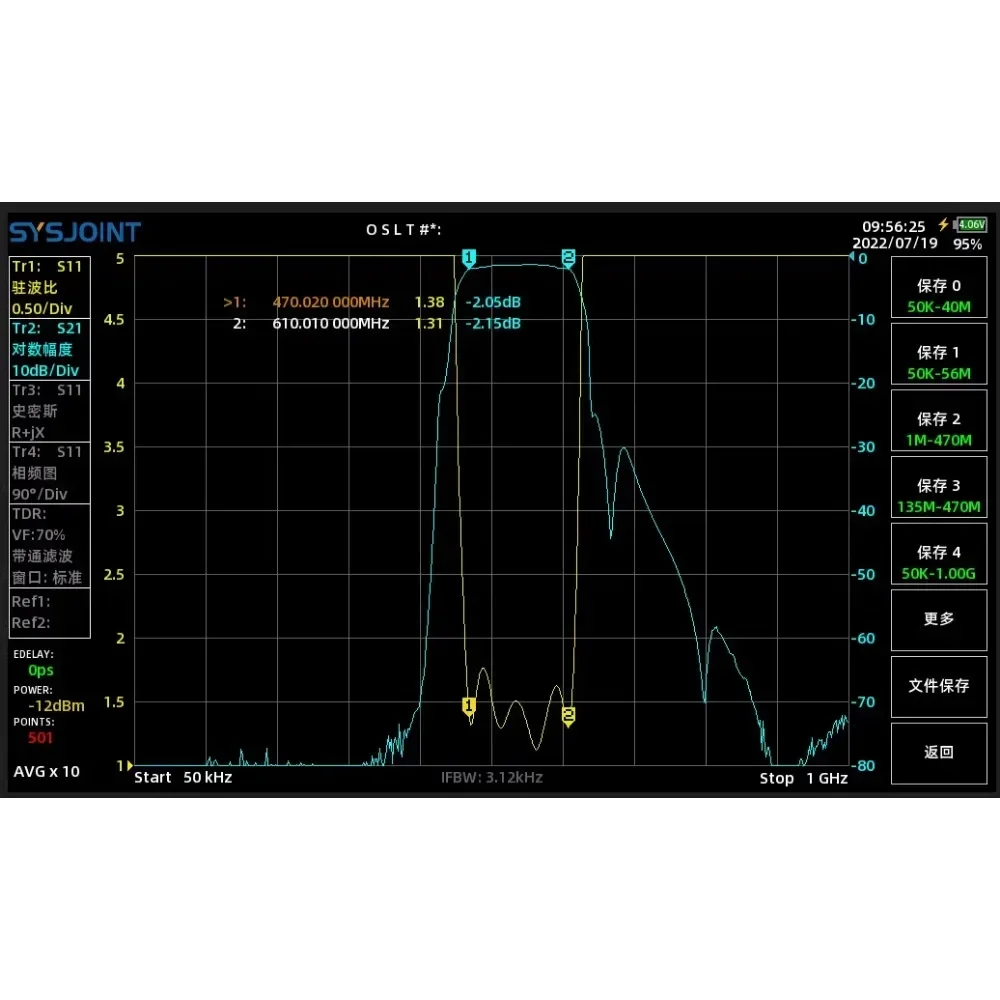1000x1000 pixels.
Task: Tap the 1.38 SWR value for marker 1
Action: 429,302
